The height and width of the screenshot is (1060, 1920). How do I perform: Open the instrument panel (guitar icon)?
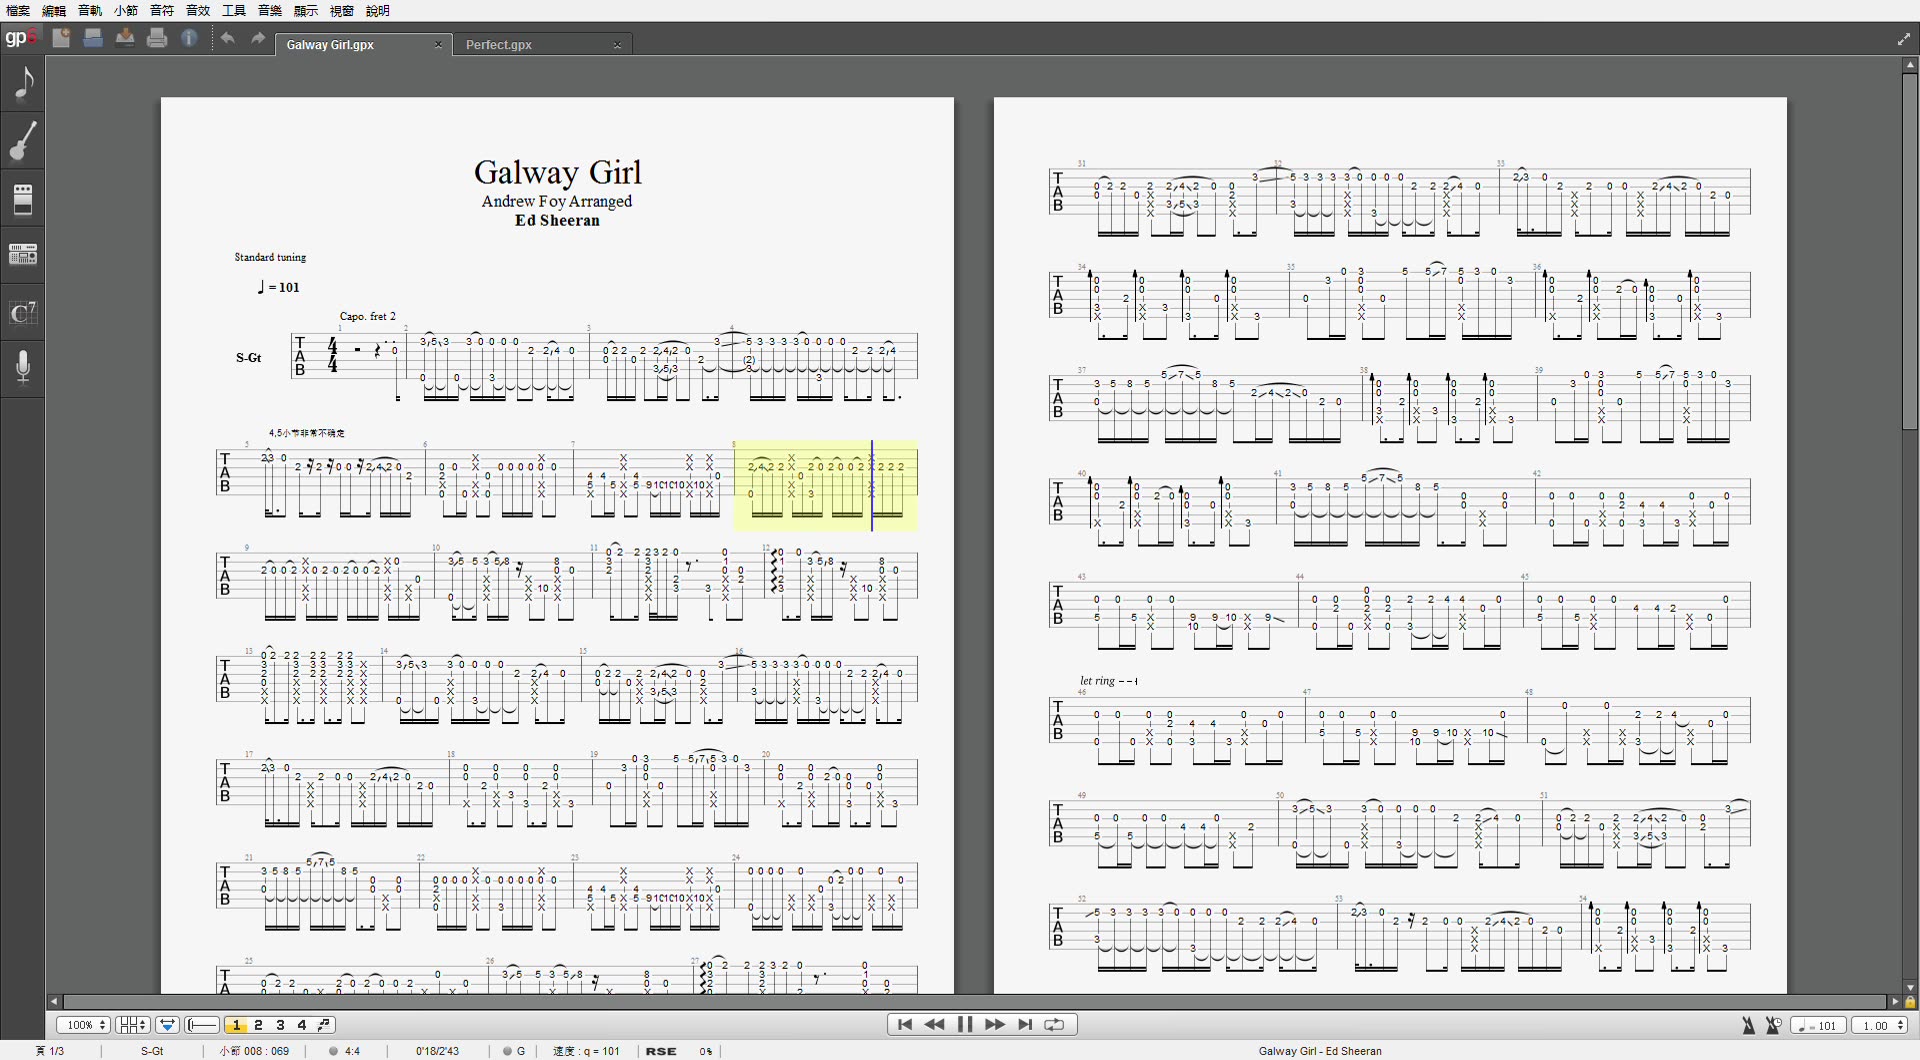23,141
